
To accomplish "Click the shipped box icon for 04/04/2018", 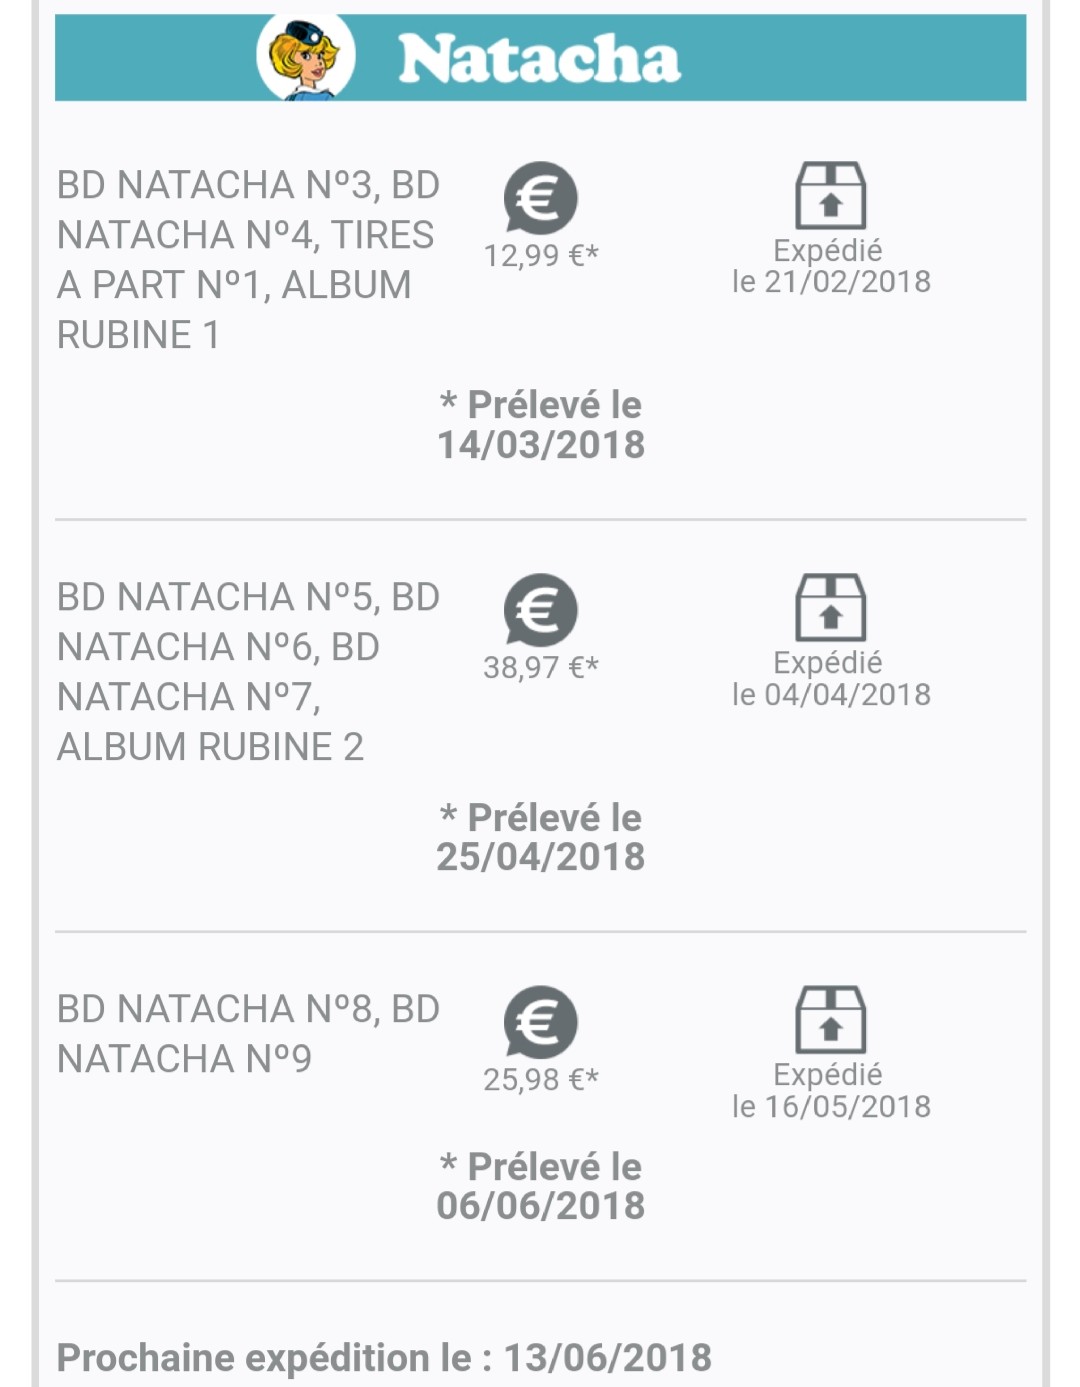I will click(x=830, y=608).
